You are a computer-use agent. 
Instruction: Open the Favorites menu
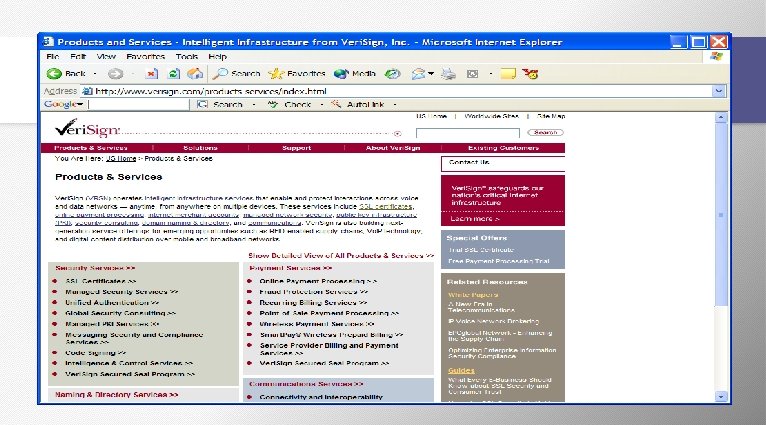coord(146,57)
